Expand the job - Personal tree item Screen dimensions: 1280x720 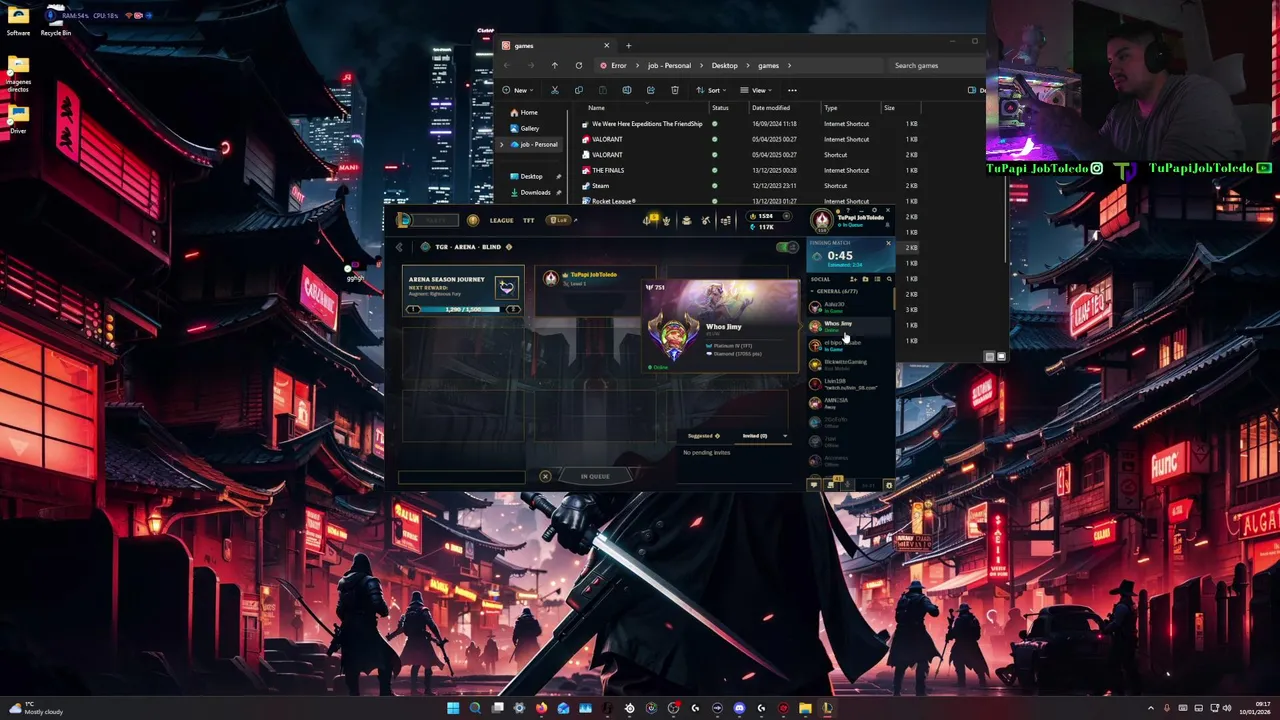point(502,144)
